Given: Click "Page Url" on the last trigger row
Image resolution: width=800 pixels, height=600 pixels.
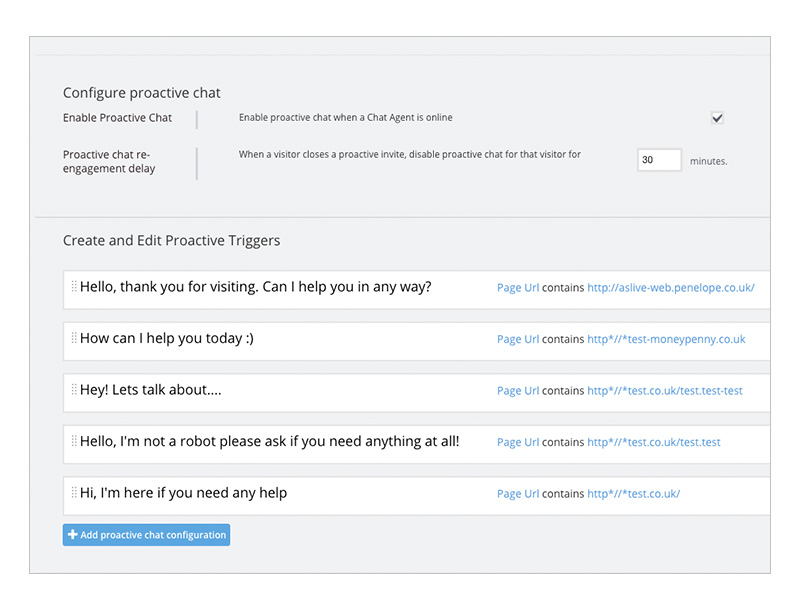Looking at the screenshot, I should [x=517, y=493].
